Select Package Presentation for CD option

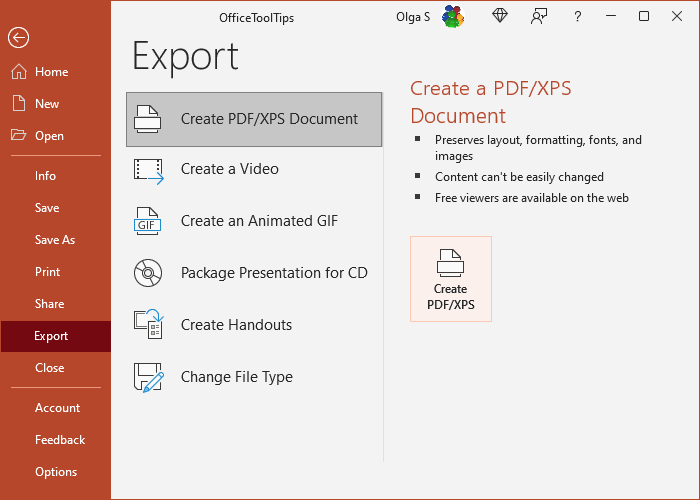[x=254, y=273]
